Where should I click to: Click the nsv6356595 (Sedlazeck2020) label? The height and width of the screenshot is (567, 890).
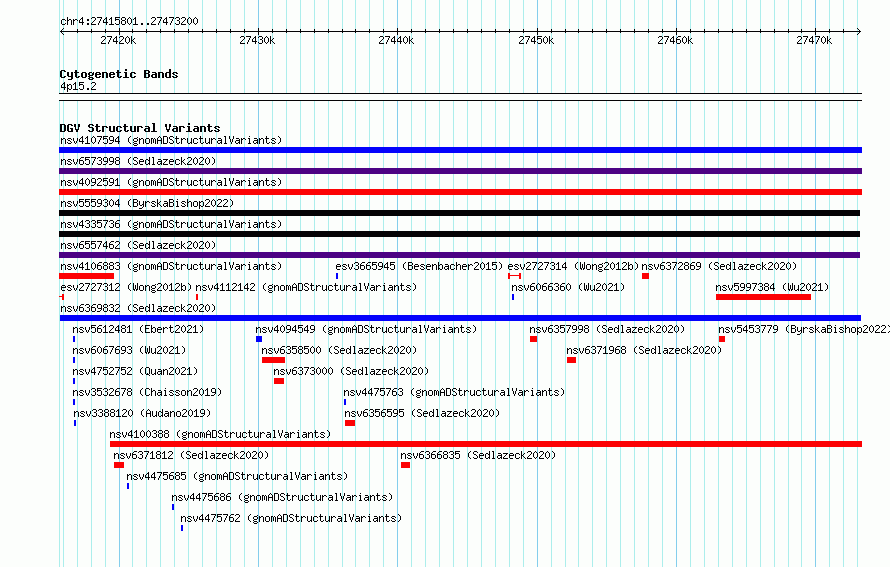(422, 413)
